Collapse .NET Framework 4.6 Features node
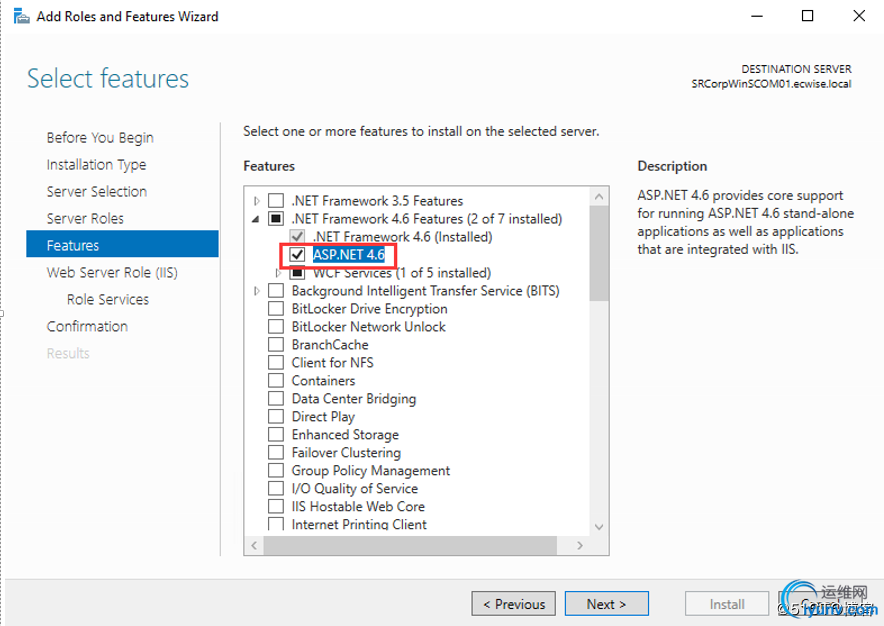 pyautogui.click(x=257, y=219)
